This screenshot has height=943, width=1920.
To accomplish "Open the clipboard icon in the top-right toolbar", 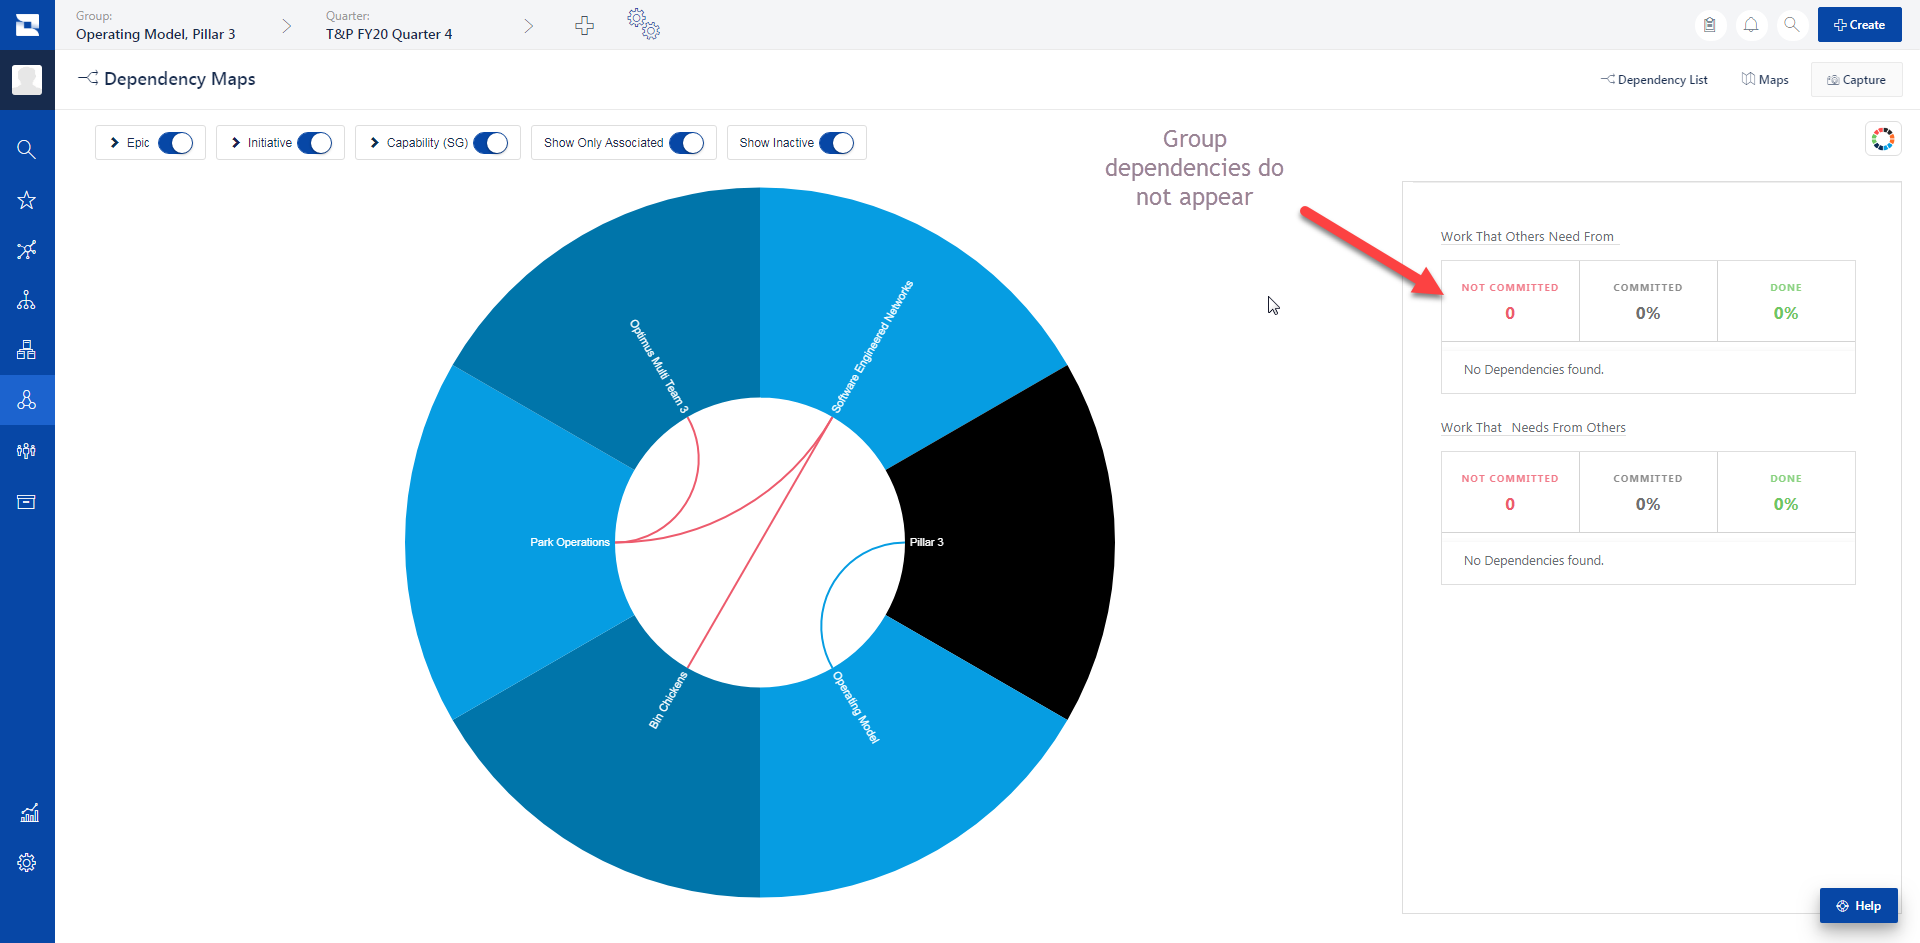I will pos(1710,25).
